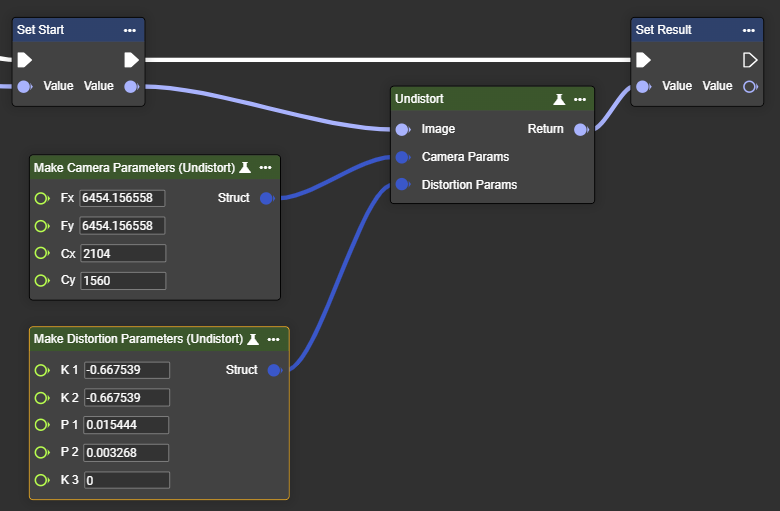
Task: Open the Set Result node options menu
Action: pos(749,30)
